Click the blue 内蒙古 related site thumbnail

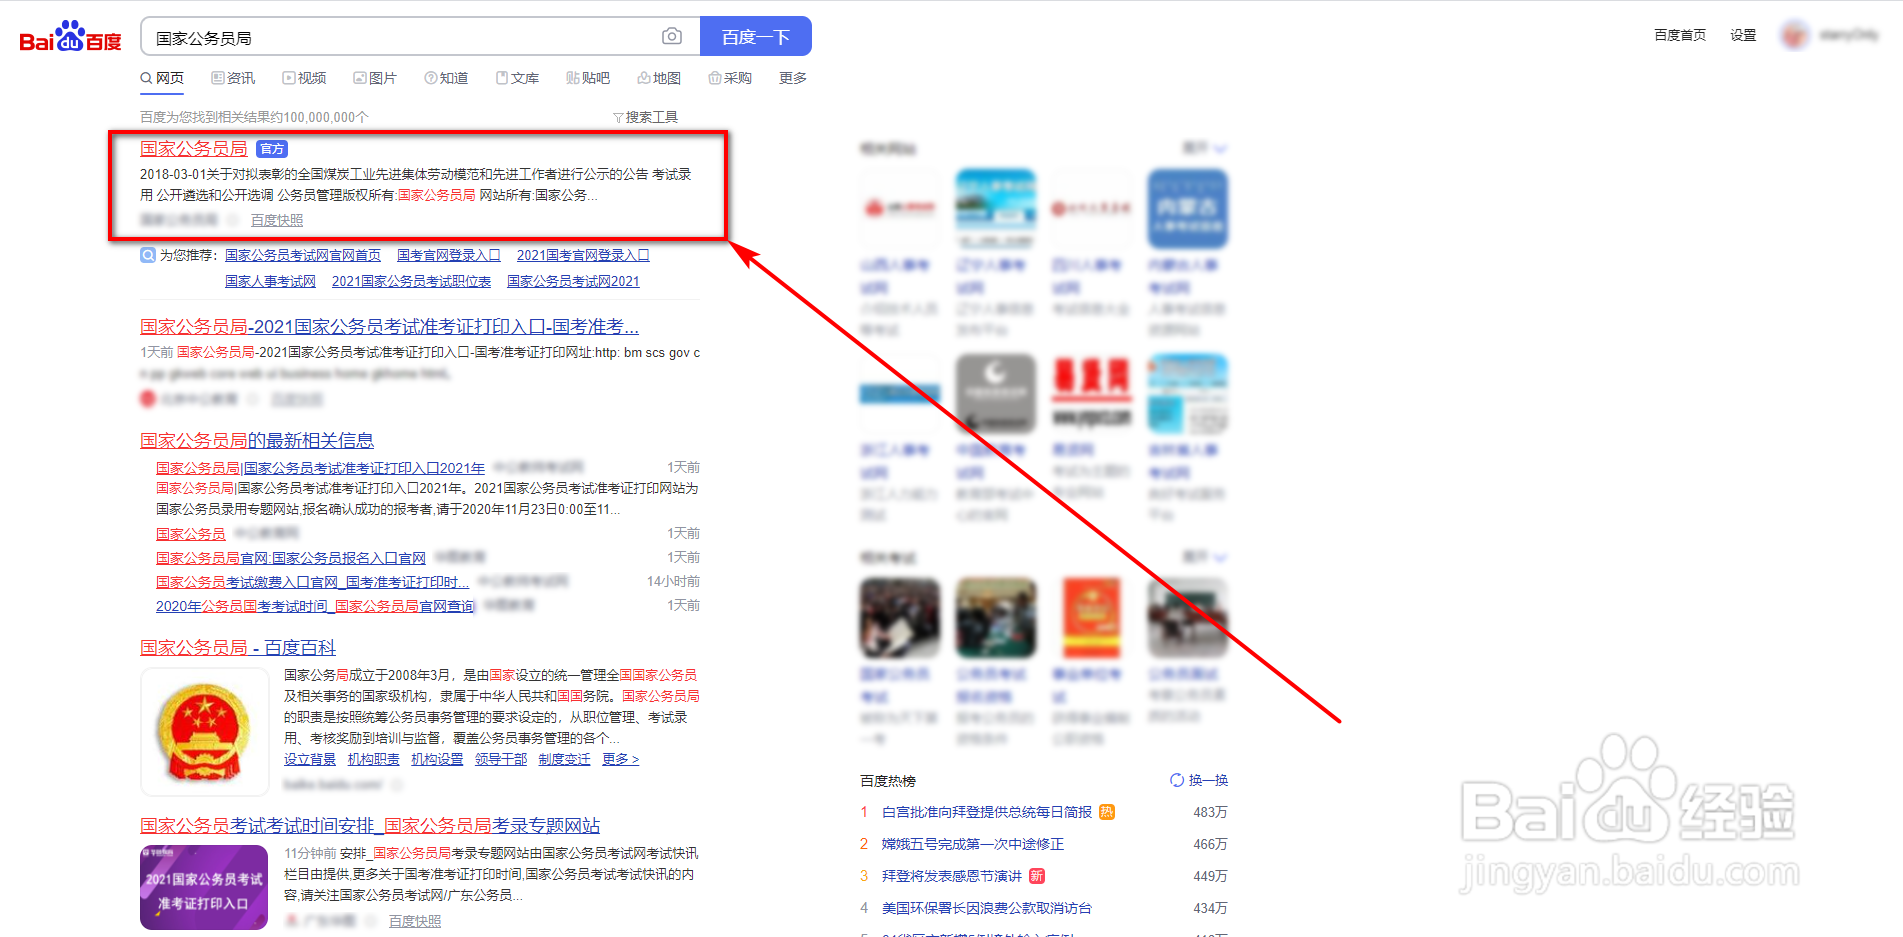click(x=1187, y=209)
